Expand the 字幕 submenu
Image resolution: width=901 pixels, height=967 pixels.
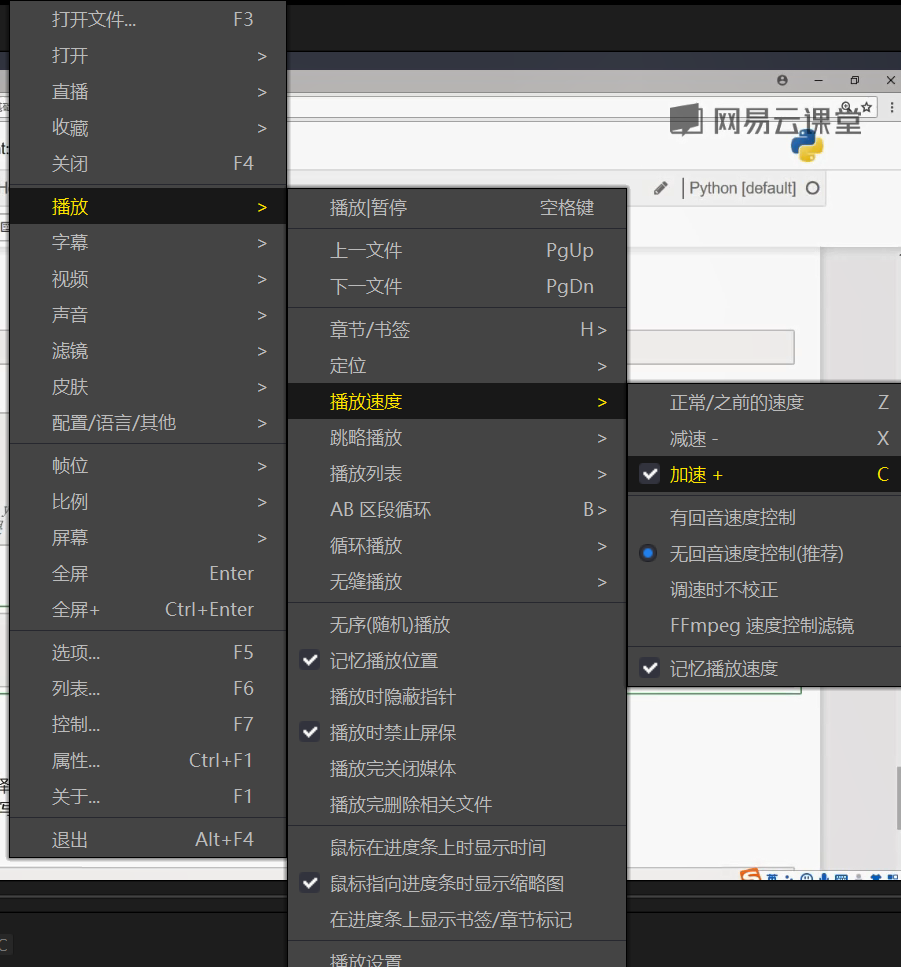148,242
